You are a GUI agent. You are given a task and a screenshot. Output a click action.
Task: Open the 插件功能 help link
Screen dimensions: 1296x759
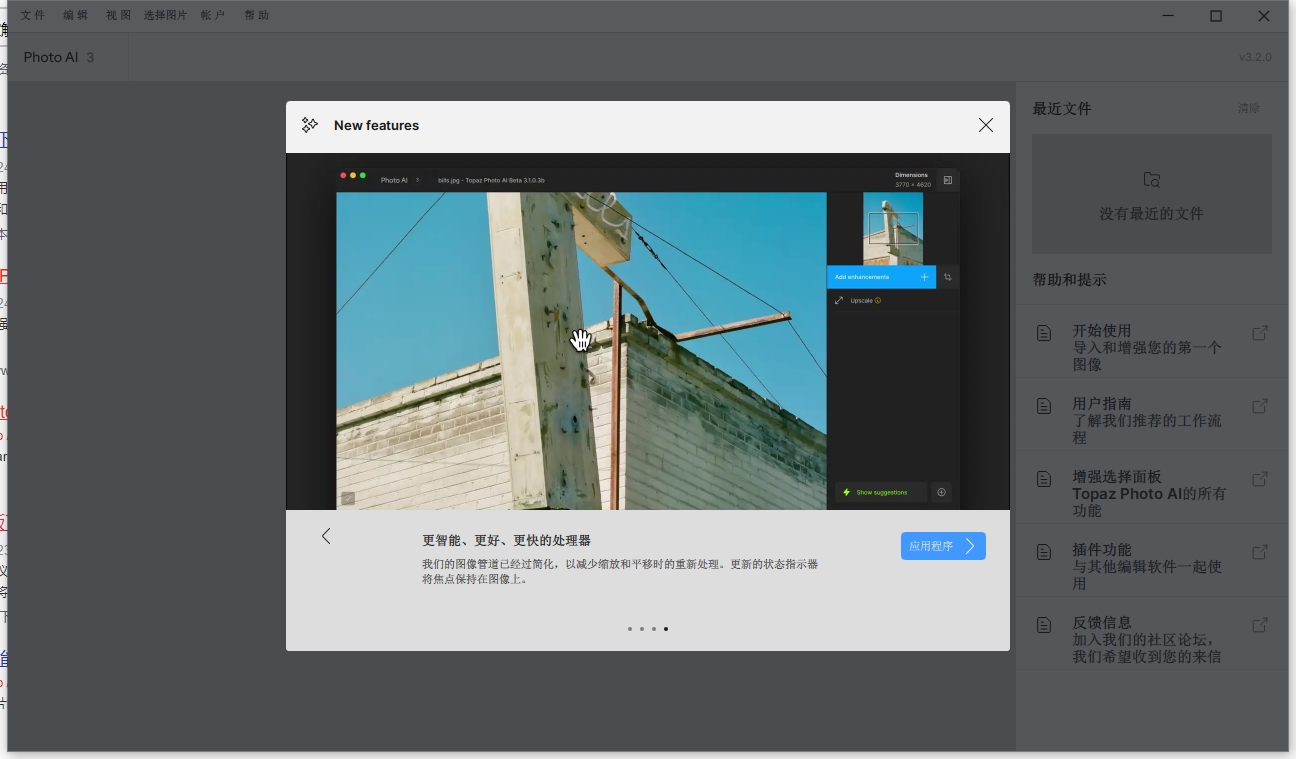click(x=1152, y=560)
